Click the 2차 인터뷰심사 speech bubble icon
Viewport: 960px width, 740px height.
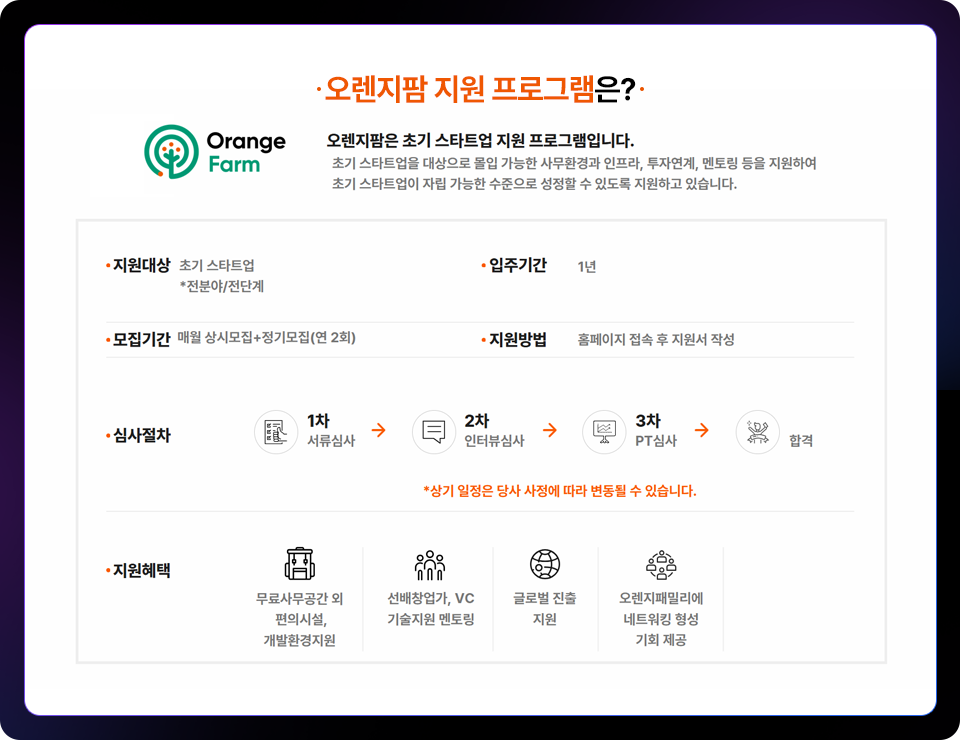(x=434, y=431)
